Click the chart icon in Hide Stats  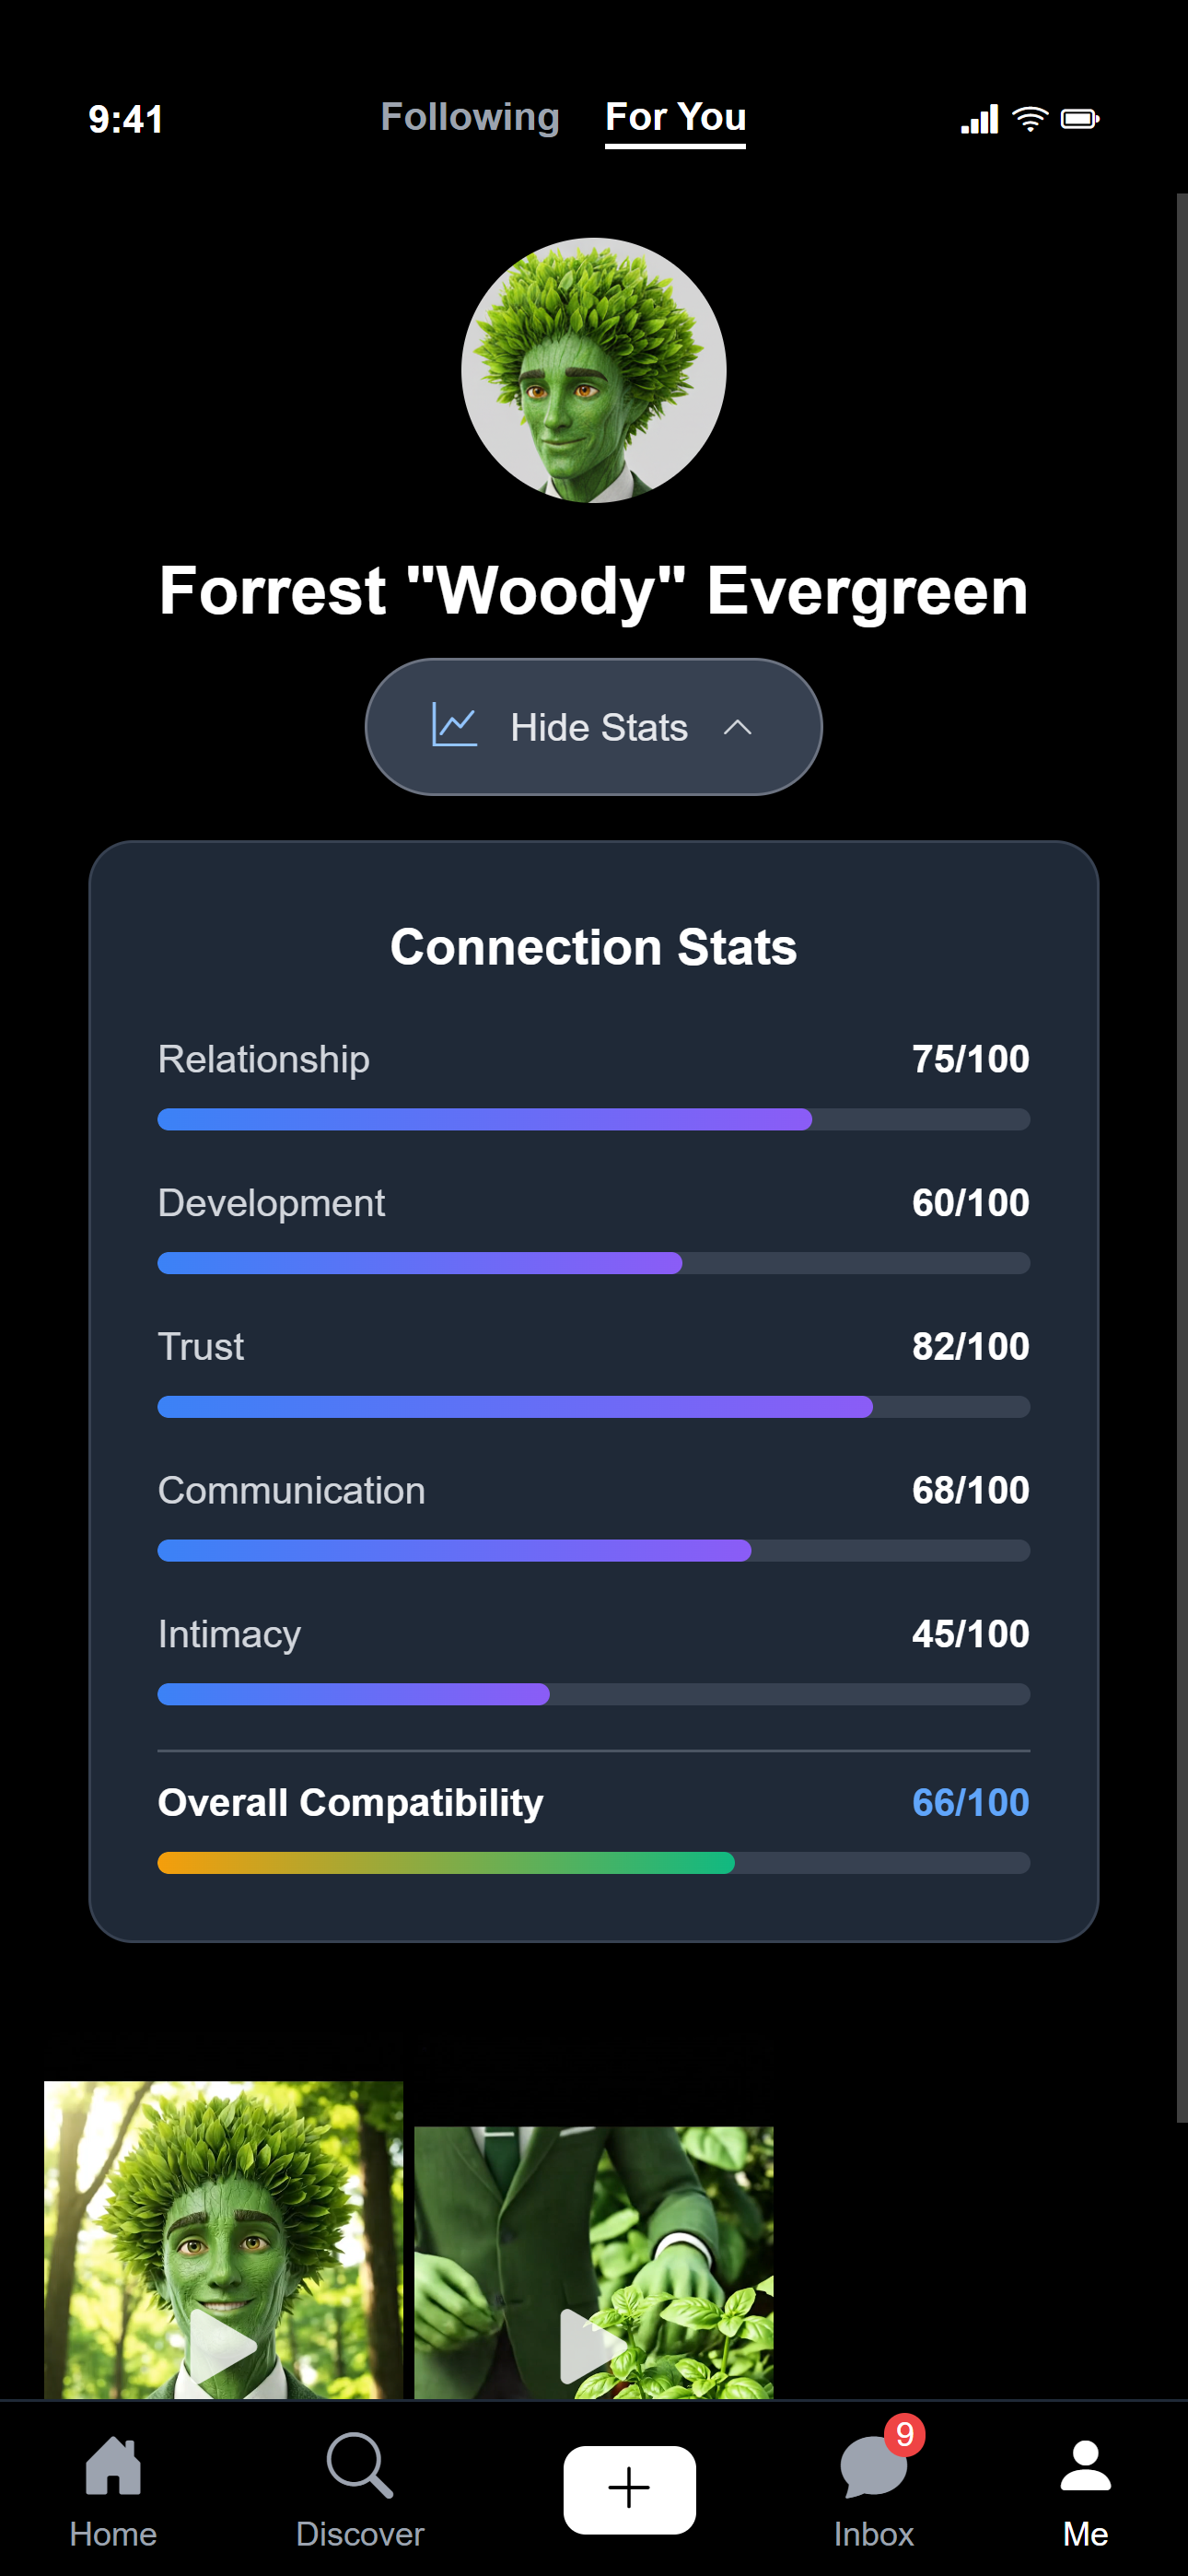point(454,726)
